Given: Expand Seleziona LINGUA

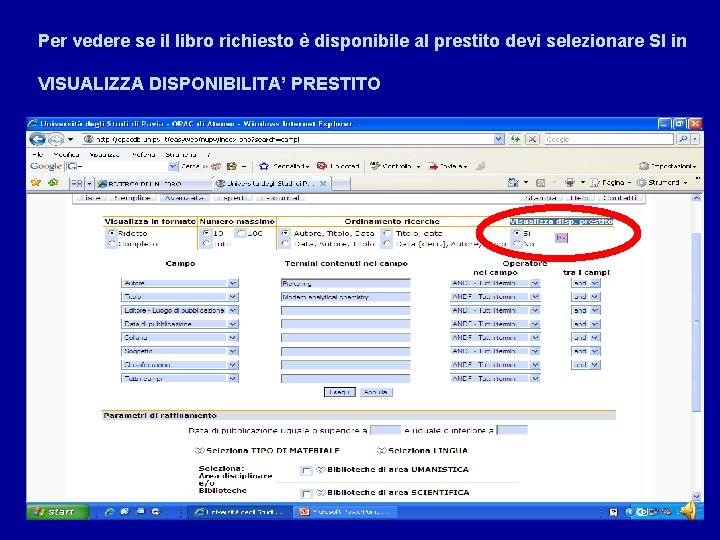Looking at the screenshot, I should point(422,450).
